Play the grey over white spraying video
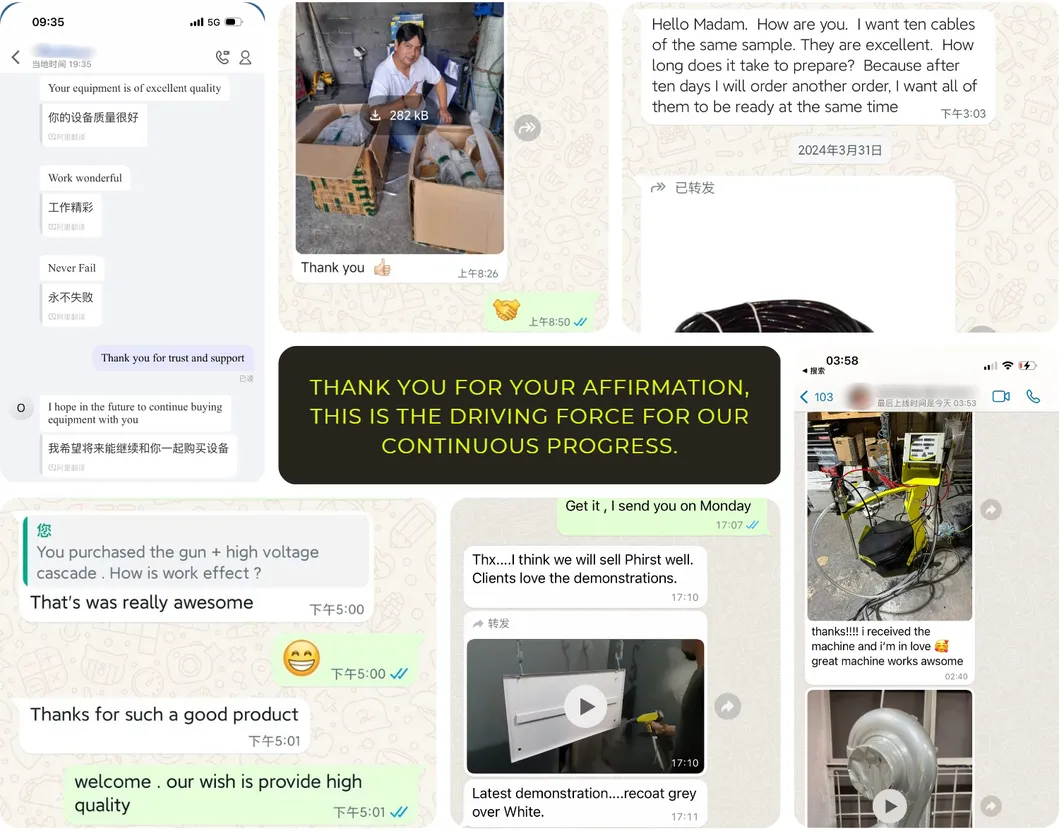This screenshot has width=1059, height=831. [x=586, y=707]
